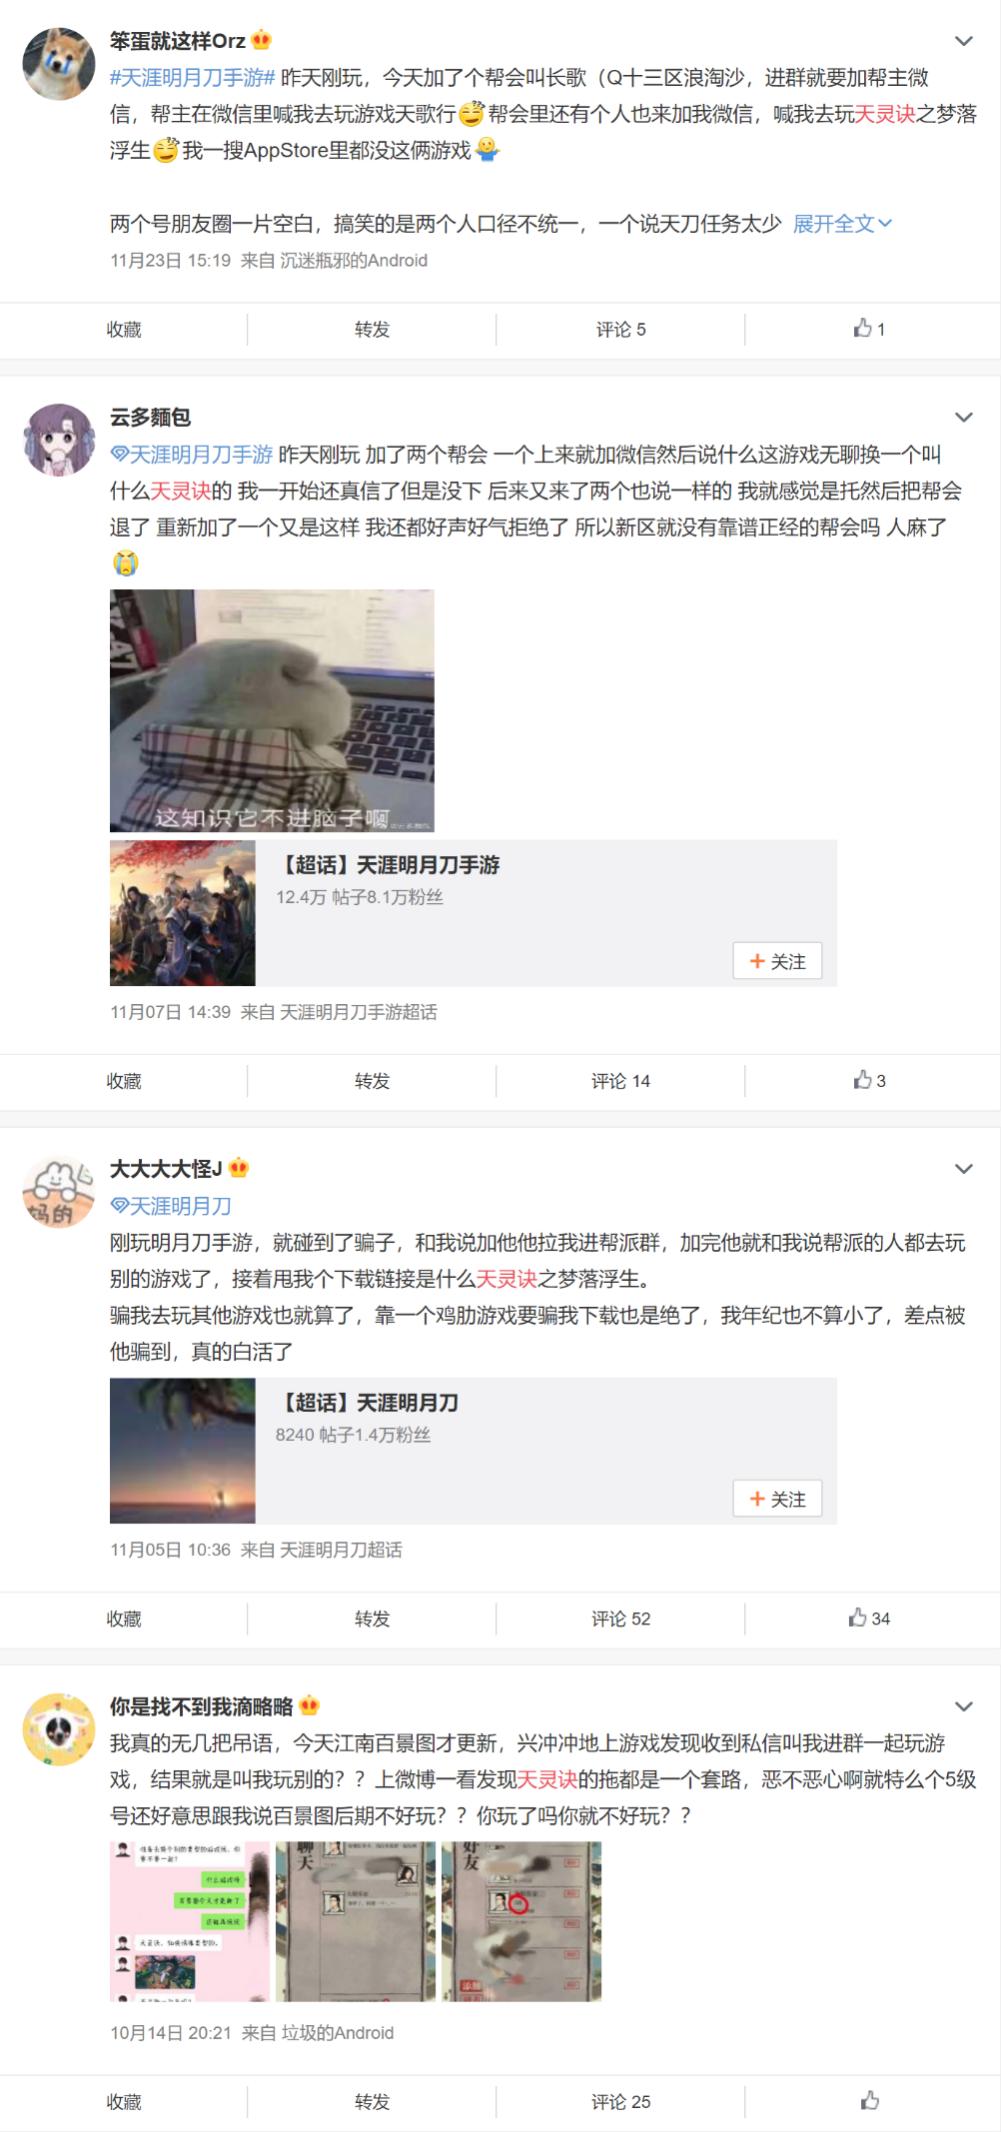Image resolution: width=1001 pixels, height=2132 pixels.
Task: Open options chevron on 大大大大怪J's post
Action: (x=964, y=1169)
